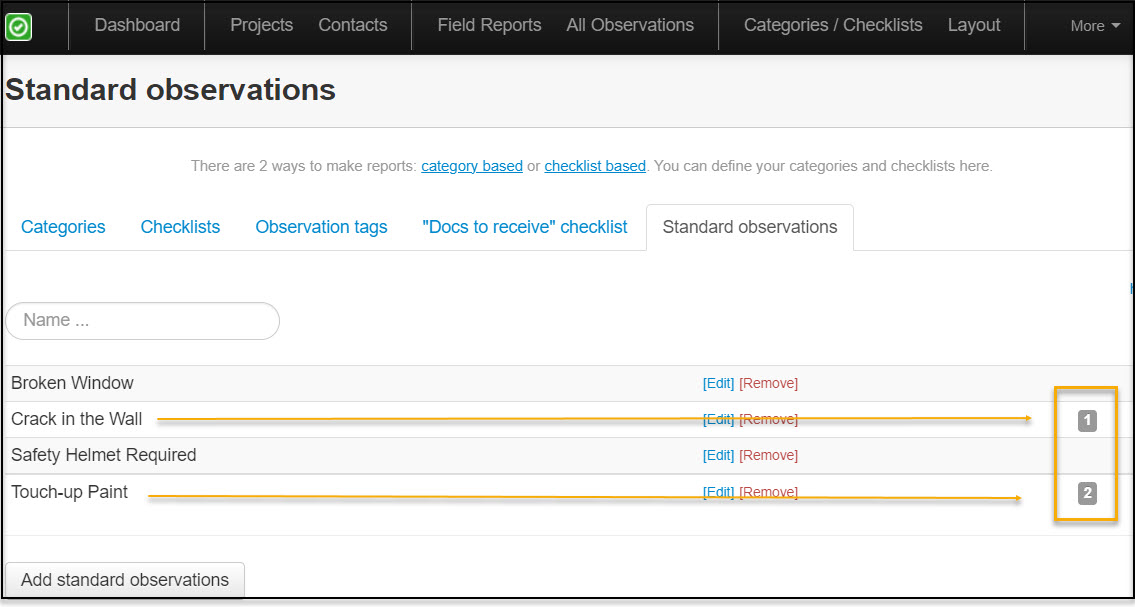The width and height of the screenshot is (1135, 607).
Task: Remove the Crack in the Wall observation
Action: point(768,419)
